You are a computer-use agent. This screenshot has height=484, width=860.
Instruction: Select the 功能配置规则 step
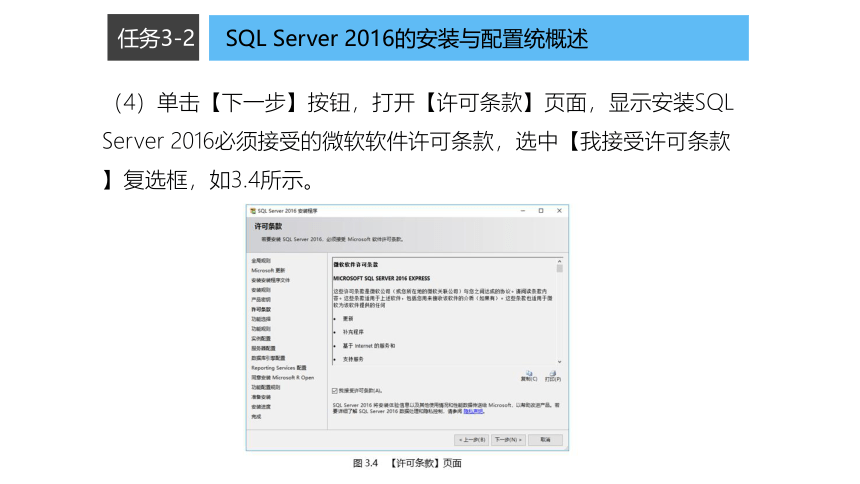[x=265, y=387]
